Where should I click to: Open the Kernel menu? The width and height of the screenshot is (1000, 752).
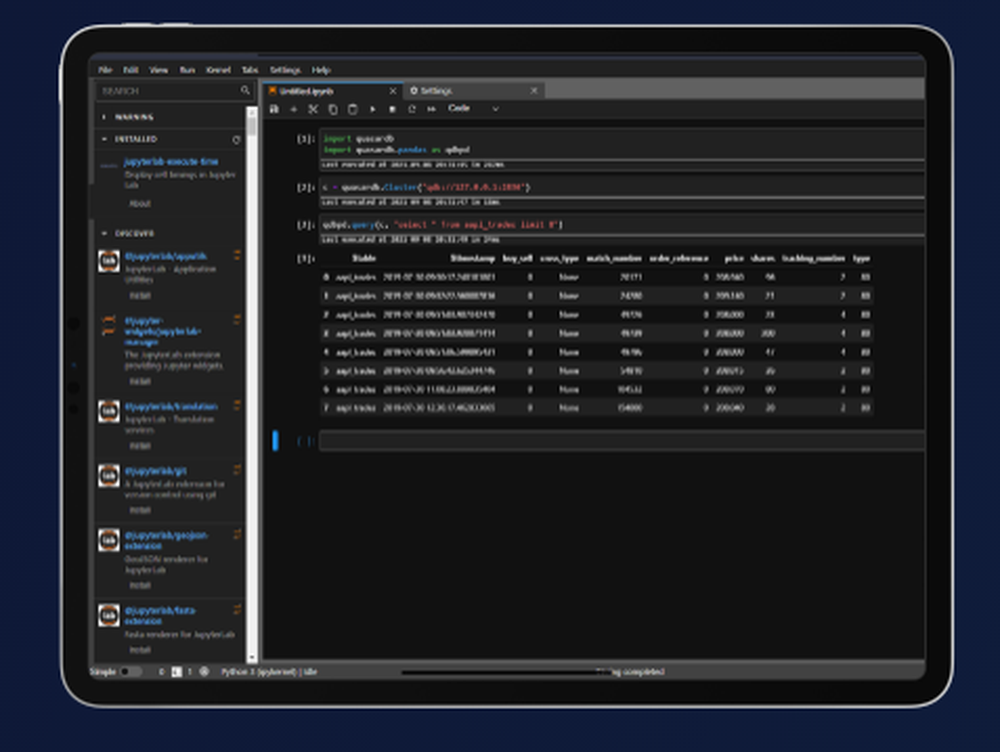point(221,70)
